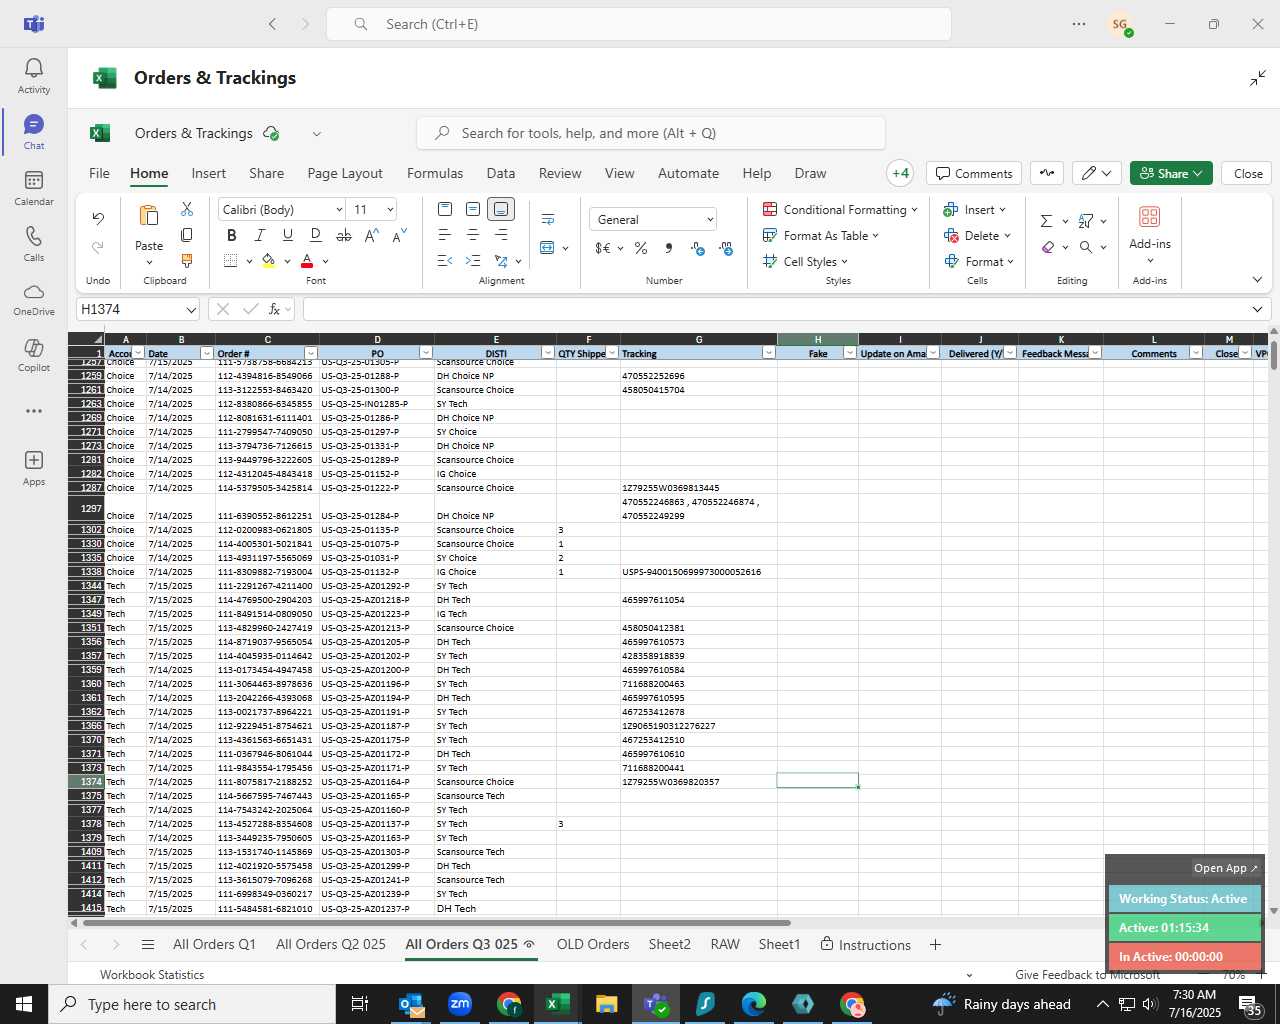Click the Open App button

[1225, 868]
